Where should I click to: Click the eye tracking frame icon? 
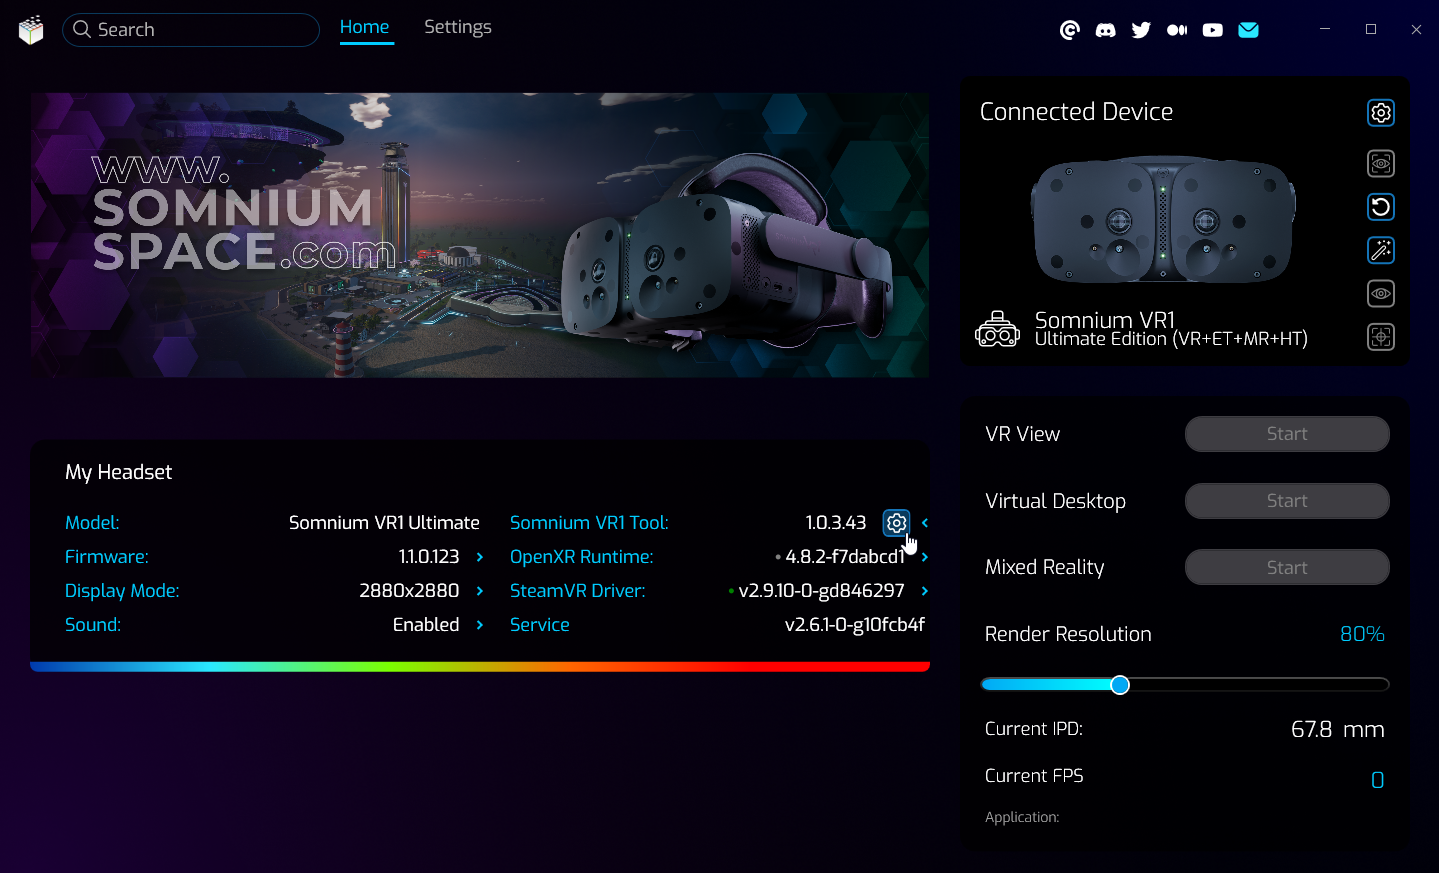point(1381,163)
